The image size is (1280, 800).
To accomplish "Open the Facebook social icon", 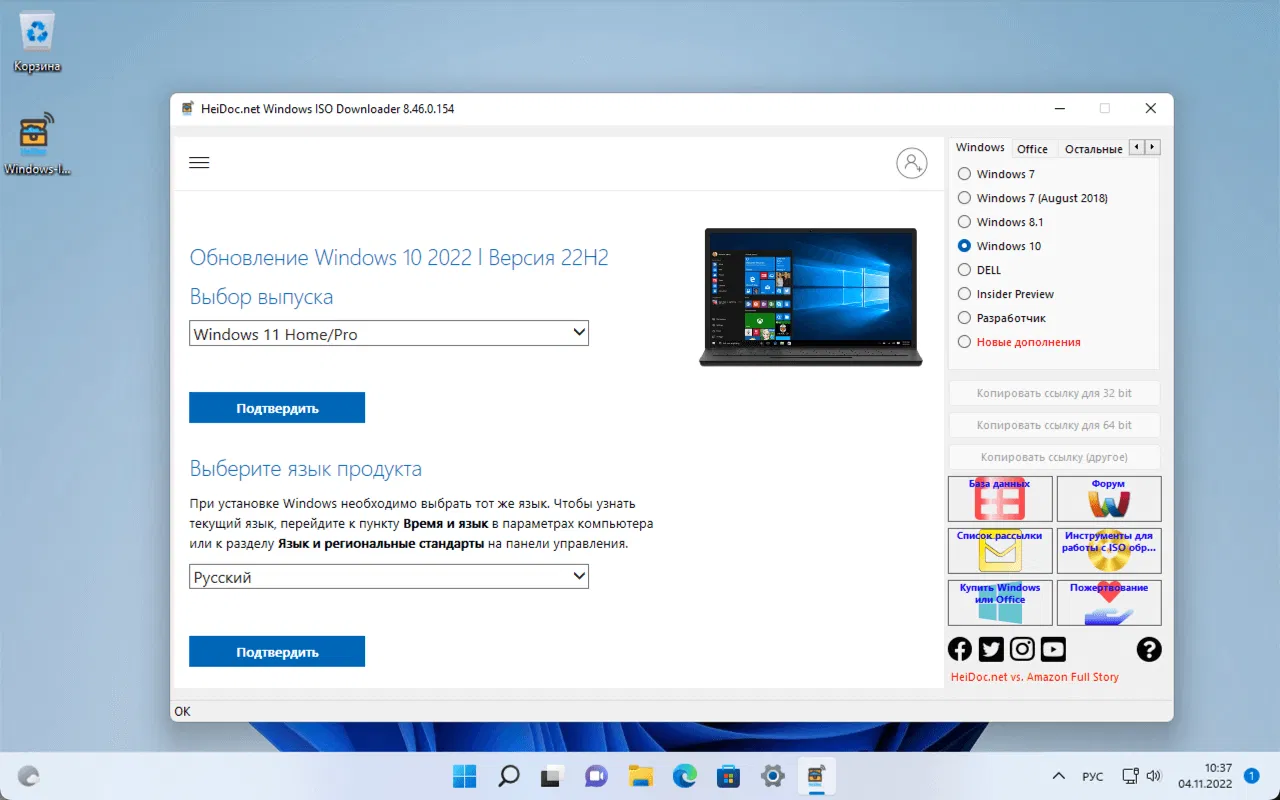I will point(959,649).
